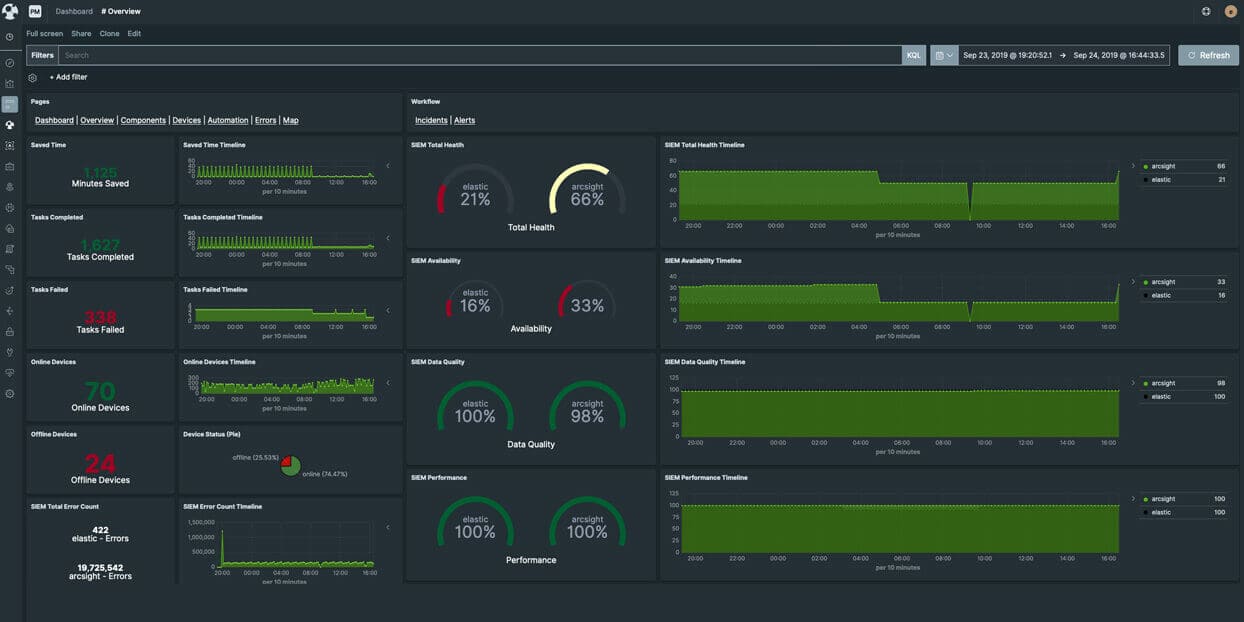Viewport: 1244px width, 622px height.
Task: Open the user avatar menu
Action: pyautogui.click(x=1230, y=11)
